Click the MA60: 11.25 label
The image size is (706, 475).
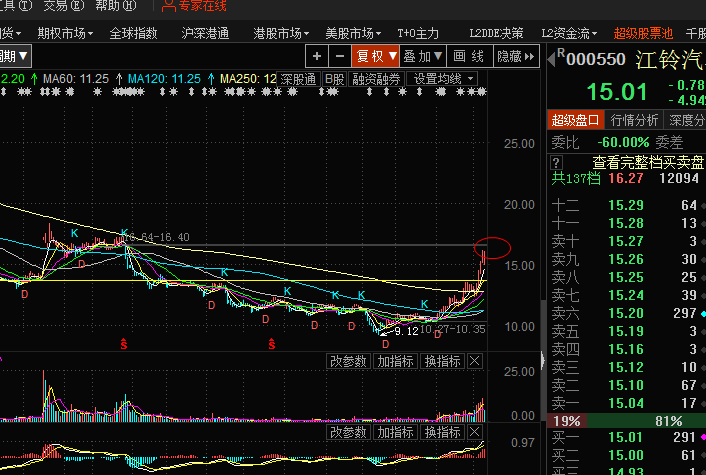click(76, 79)
